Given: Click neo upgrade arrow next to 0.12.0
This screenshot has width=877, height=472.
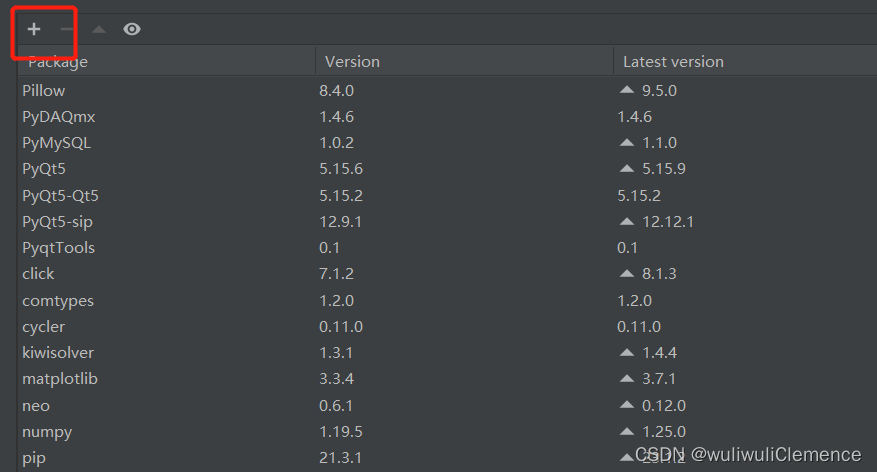Looking at the screenshot, I should 627,404.
